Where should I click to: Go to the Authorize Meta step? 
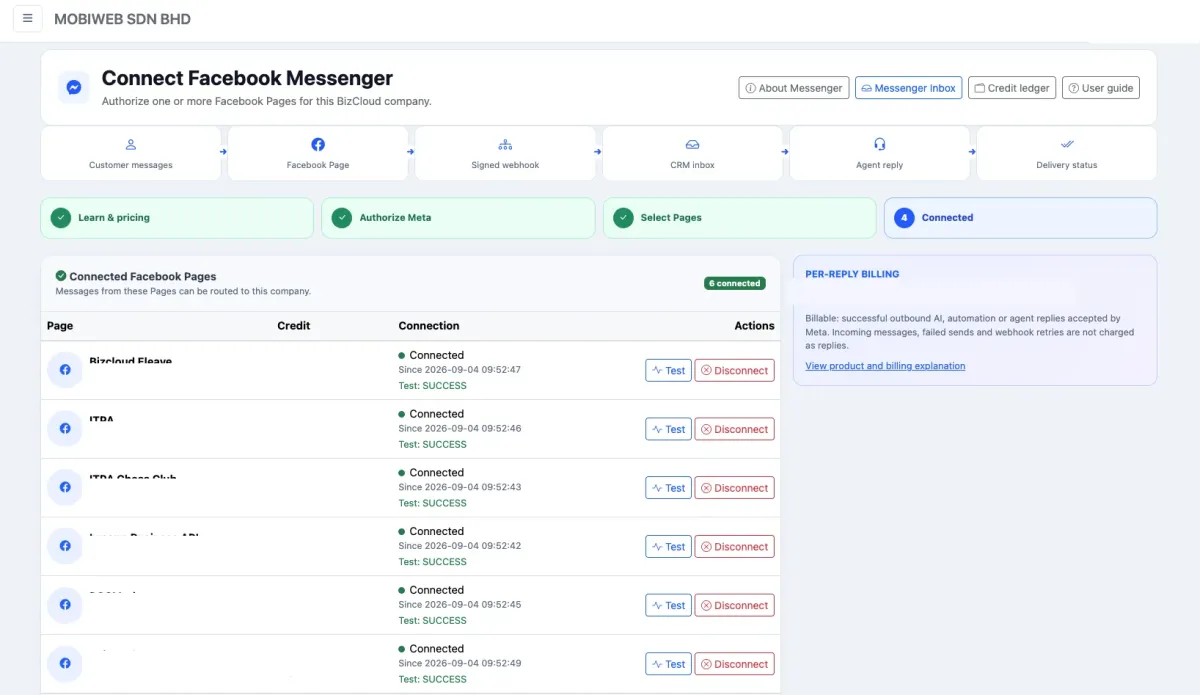tap(458, 218)
